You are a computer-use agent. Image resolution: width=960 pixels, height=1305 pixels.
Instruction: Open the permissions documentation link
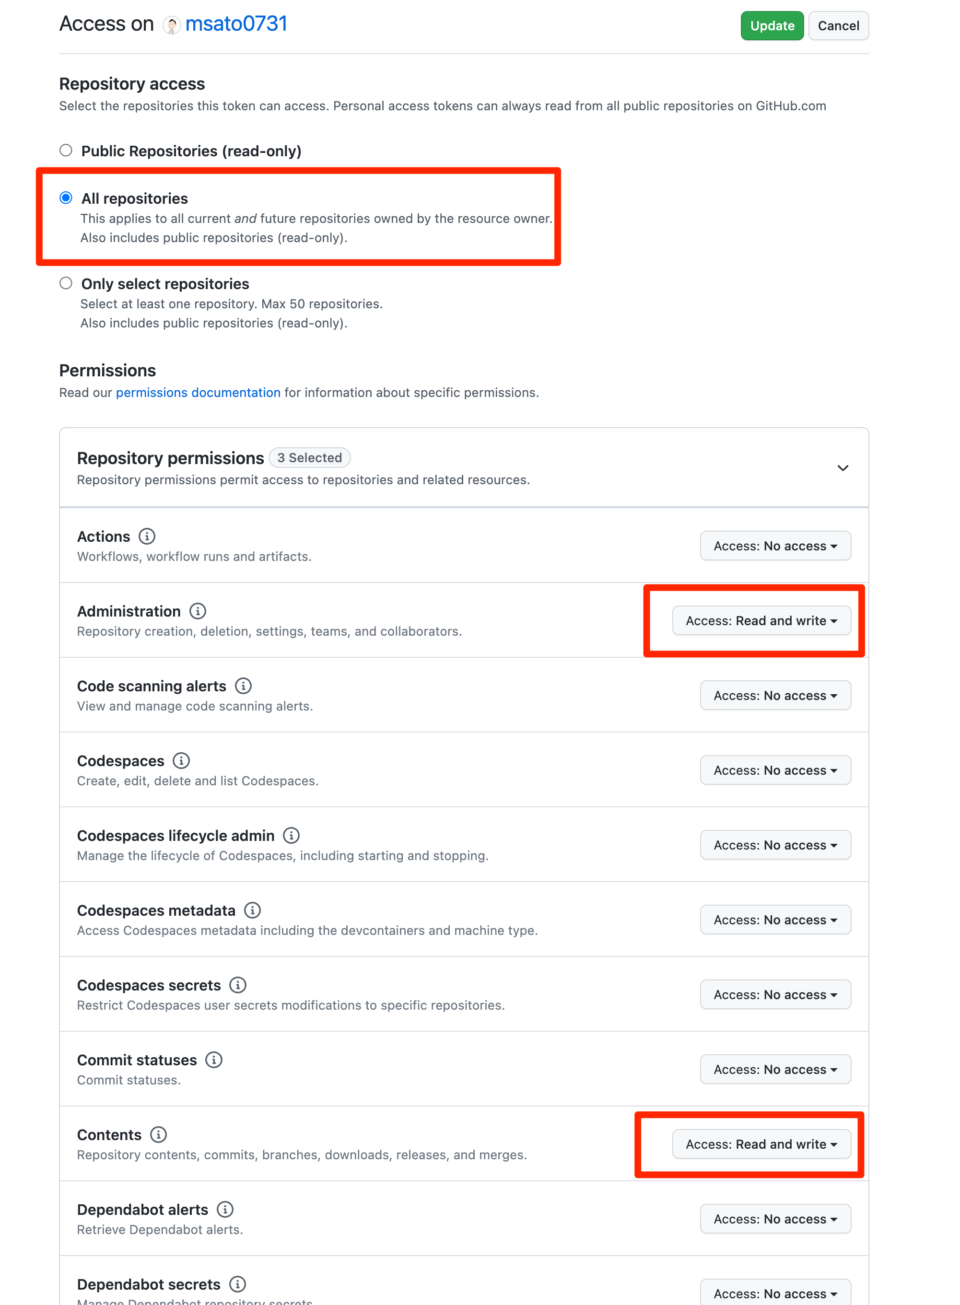[197, 392]
